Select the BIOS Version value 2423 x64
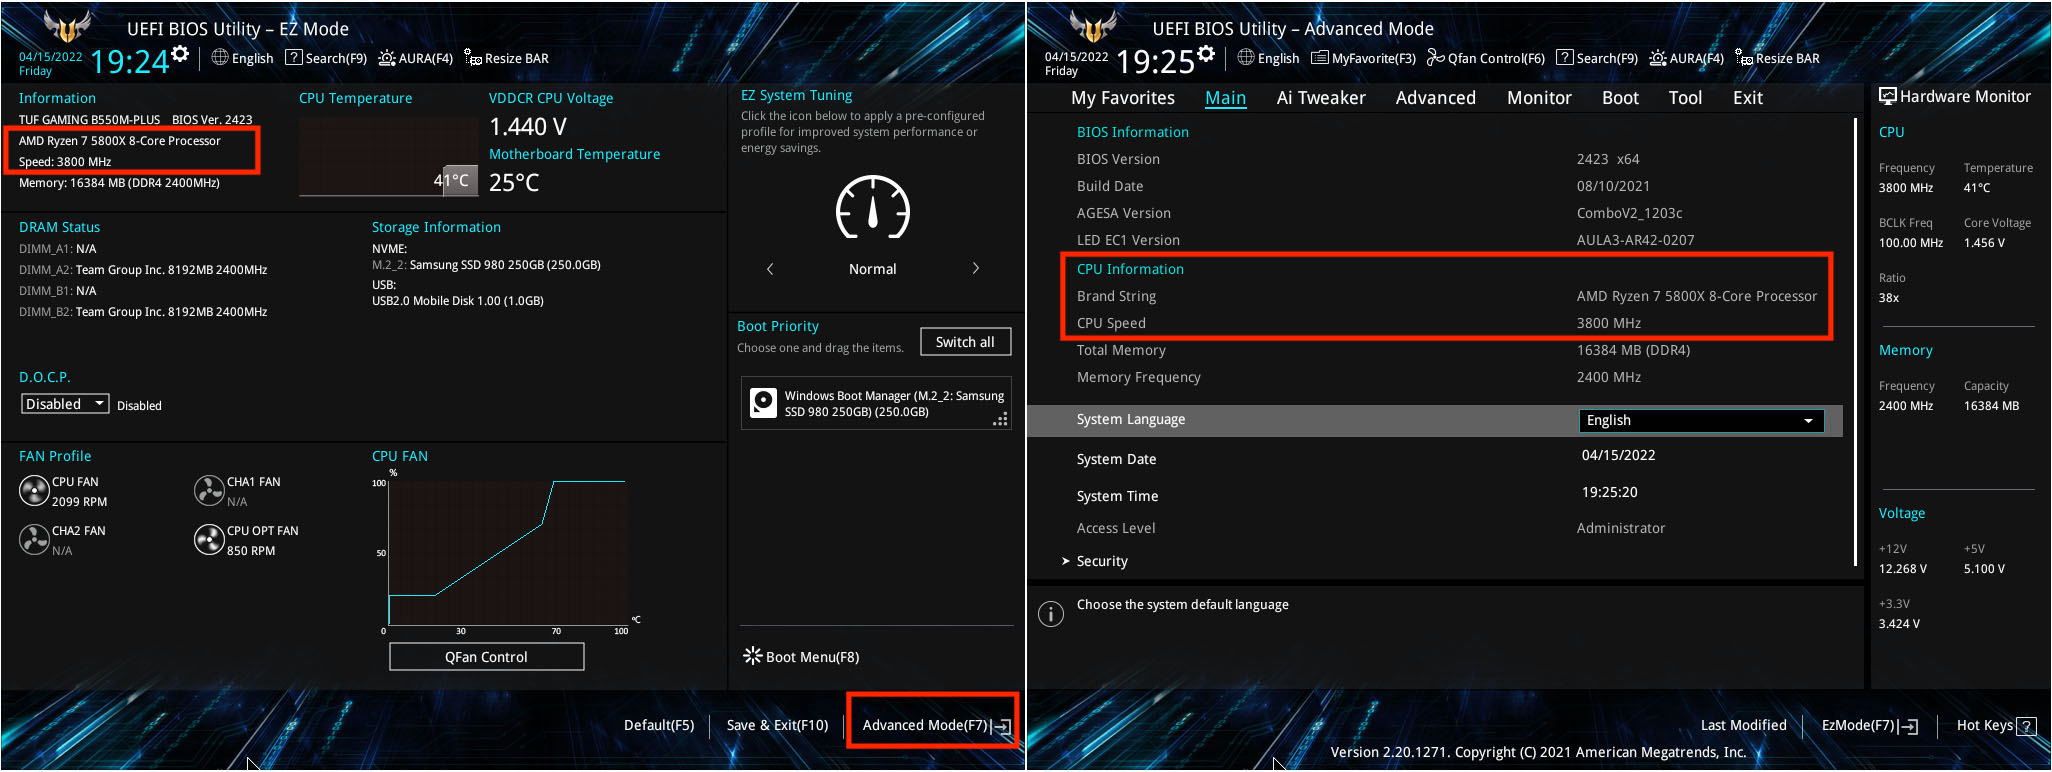 click(x=1608, y=159)
